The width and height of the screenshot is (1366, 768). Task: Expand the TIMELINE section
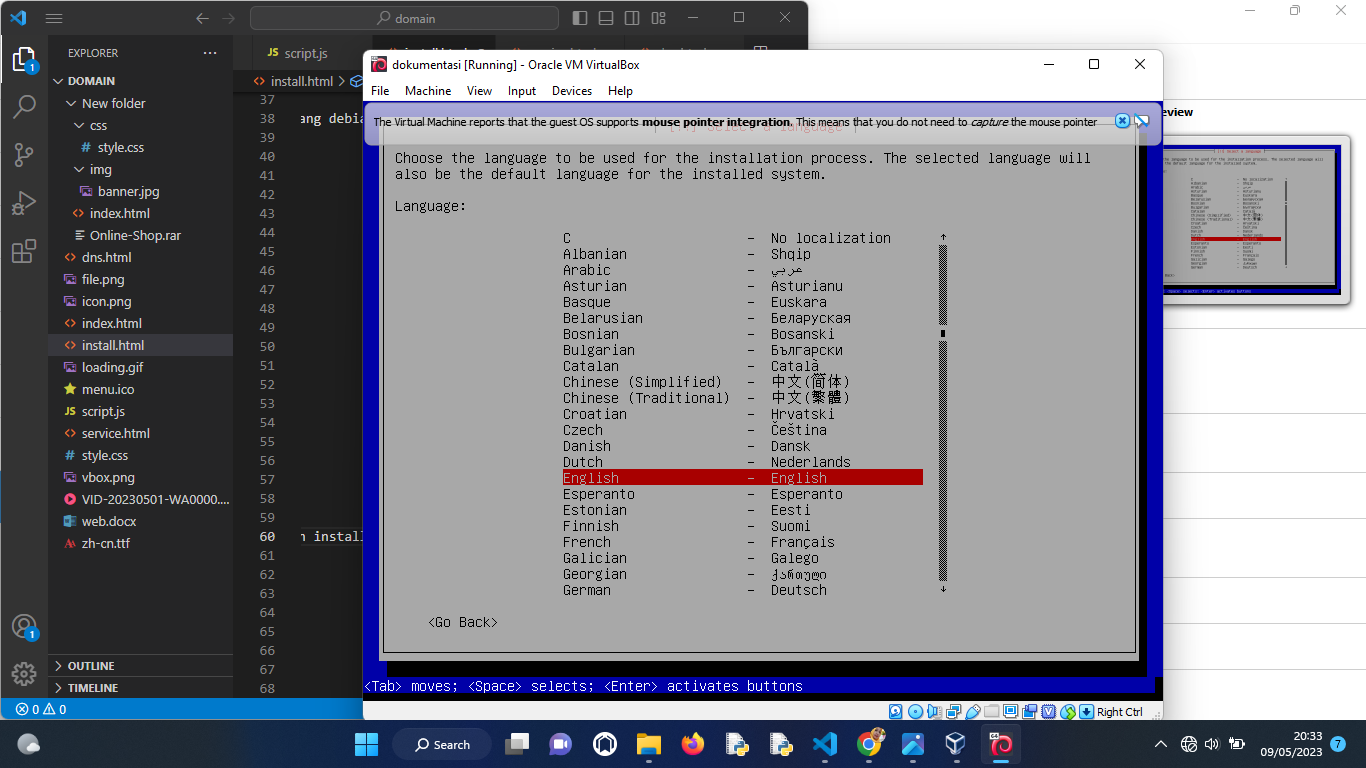(140, 688)
